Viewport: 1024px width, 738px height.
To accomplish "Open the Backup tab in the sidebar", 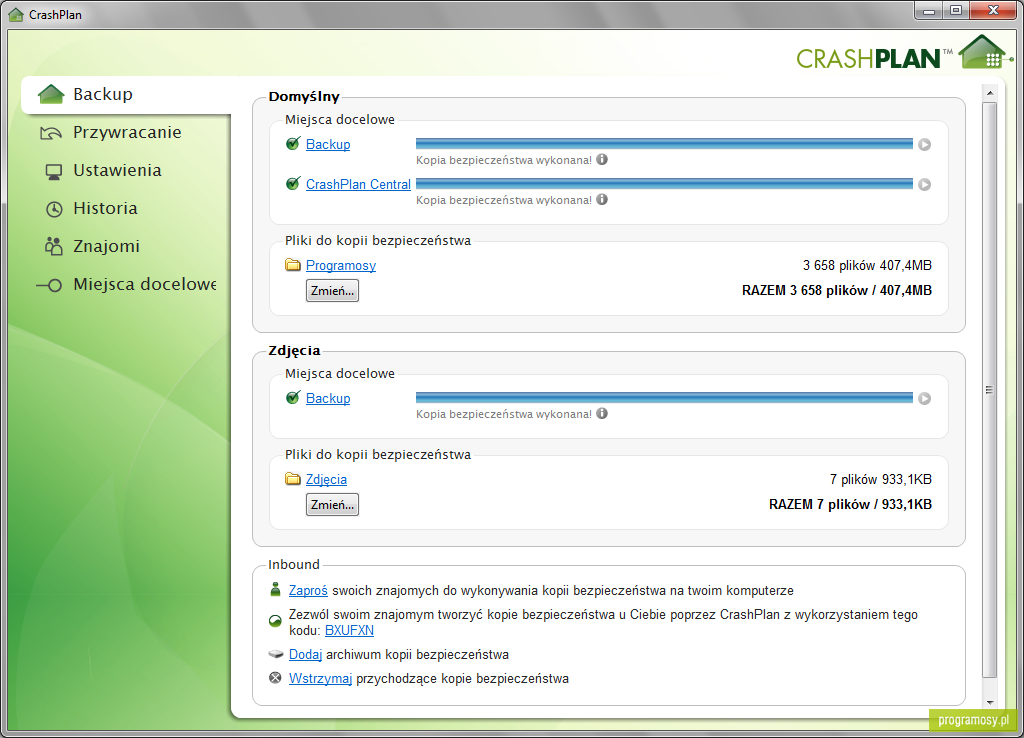I will [125, 95].
